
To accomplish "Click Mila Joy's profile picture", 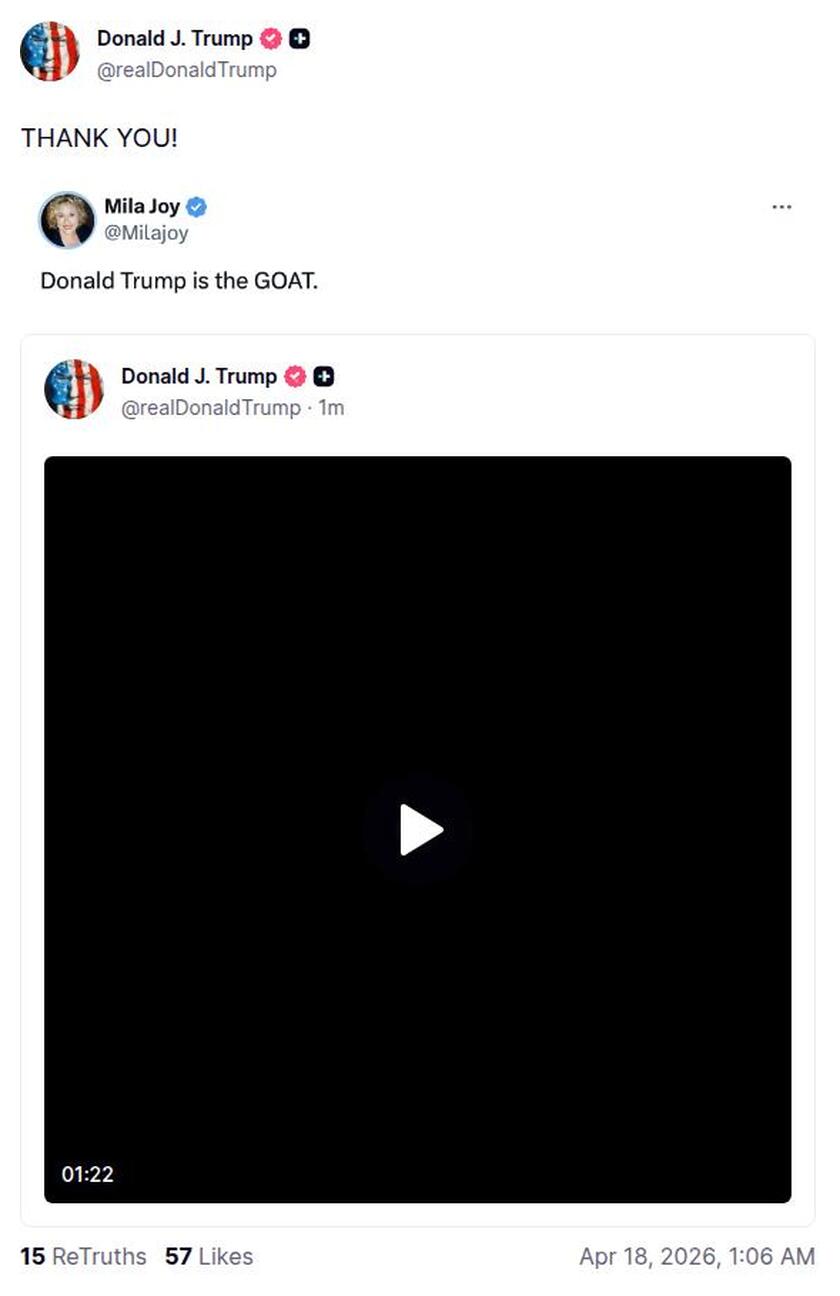I will pos(66,219).
